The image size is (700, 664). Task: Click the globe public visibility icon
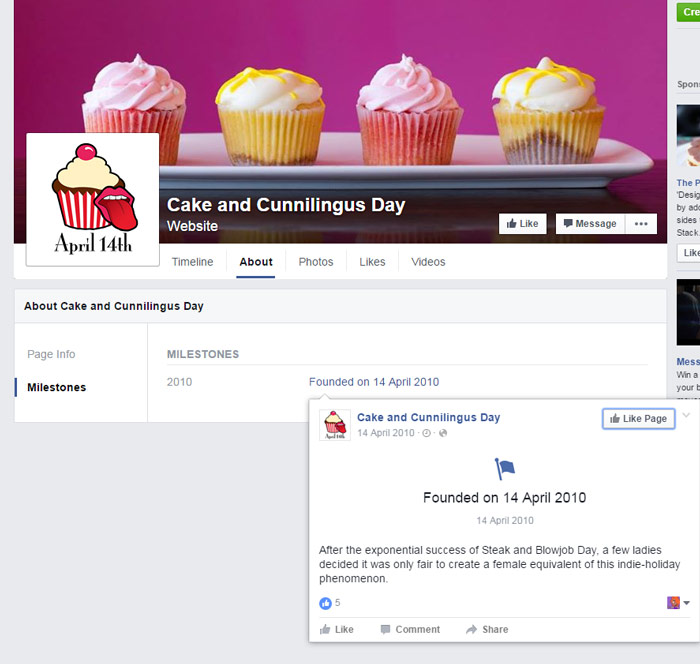[x=443, y=433]
